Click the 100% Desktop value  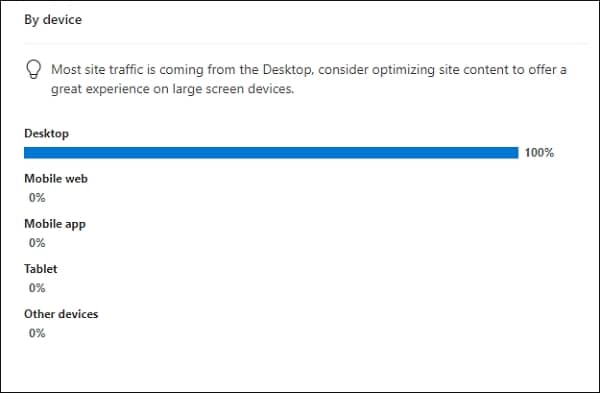pos(539,153)
